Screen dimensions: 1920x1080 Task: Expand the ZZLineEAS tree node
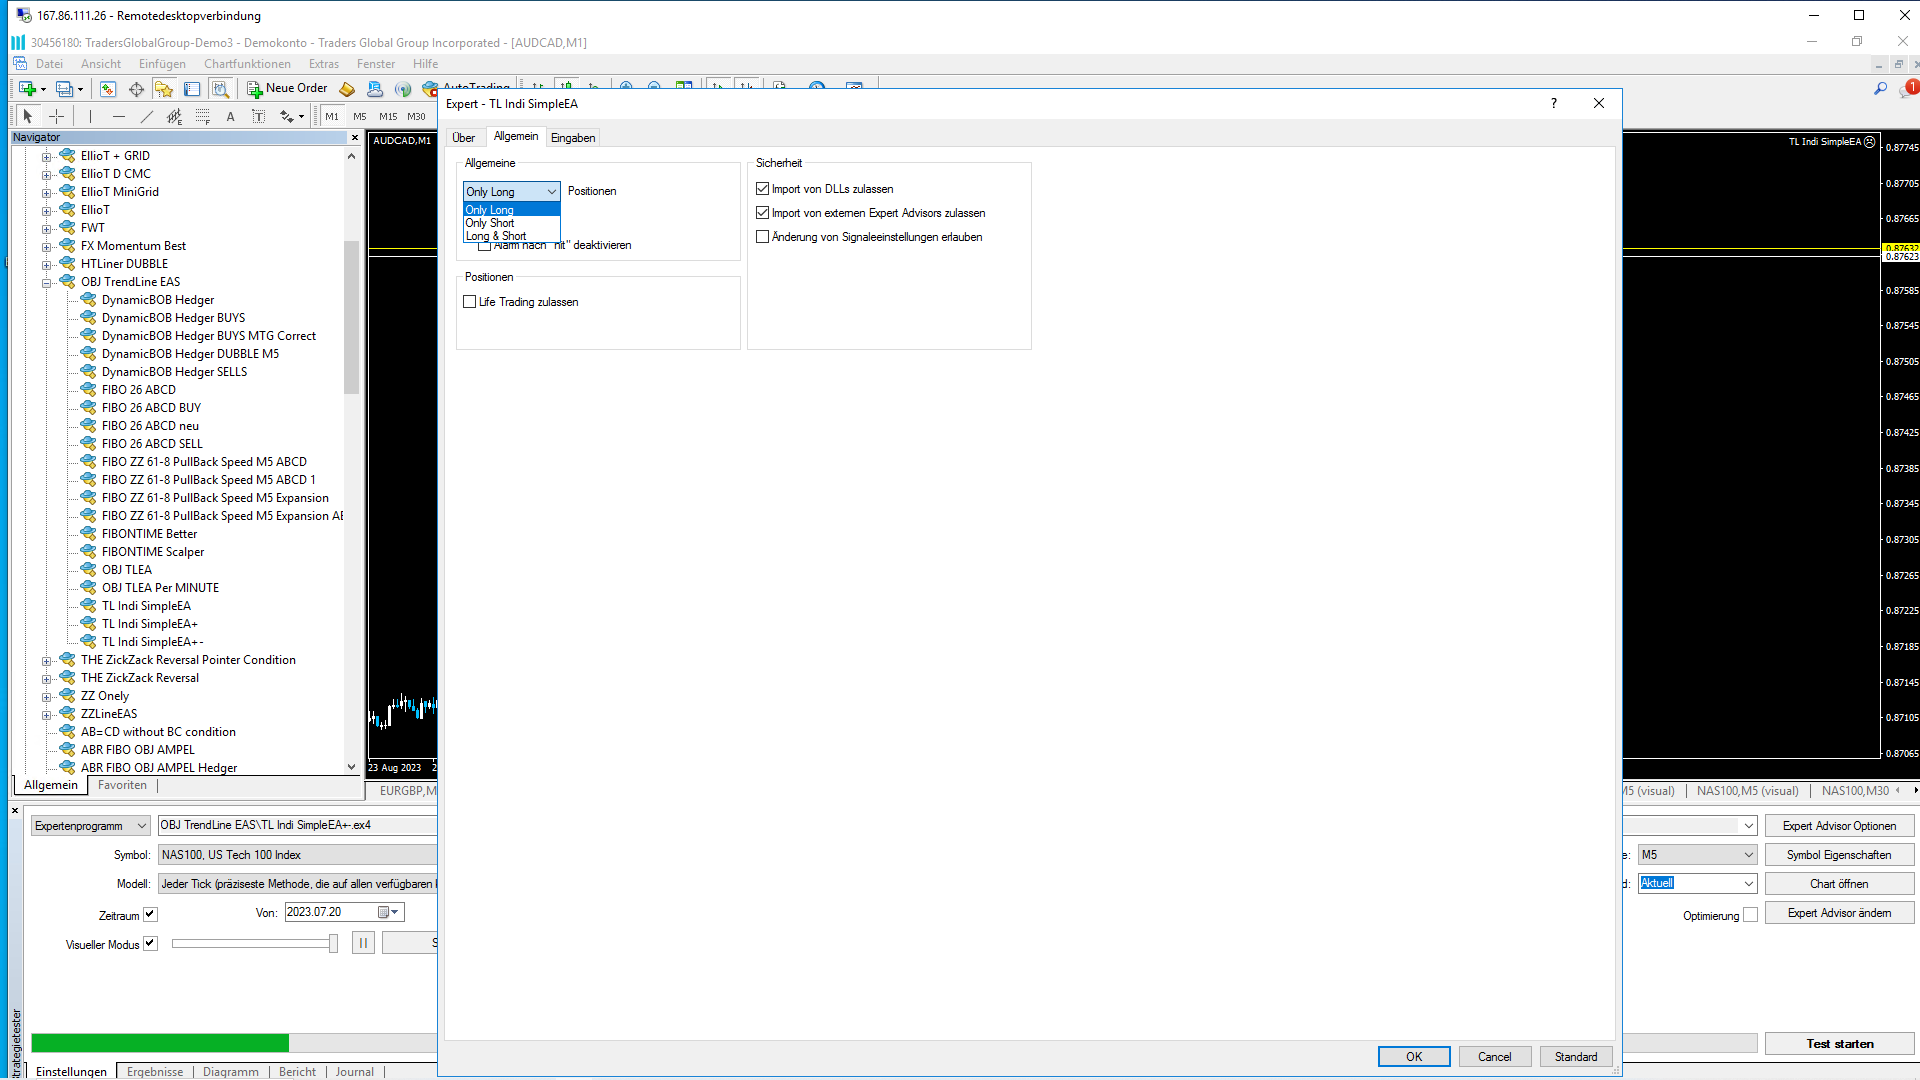(46, 715)
